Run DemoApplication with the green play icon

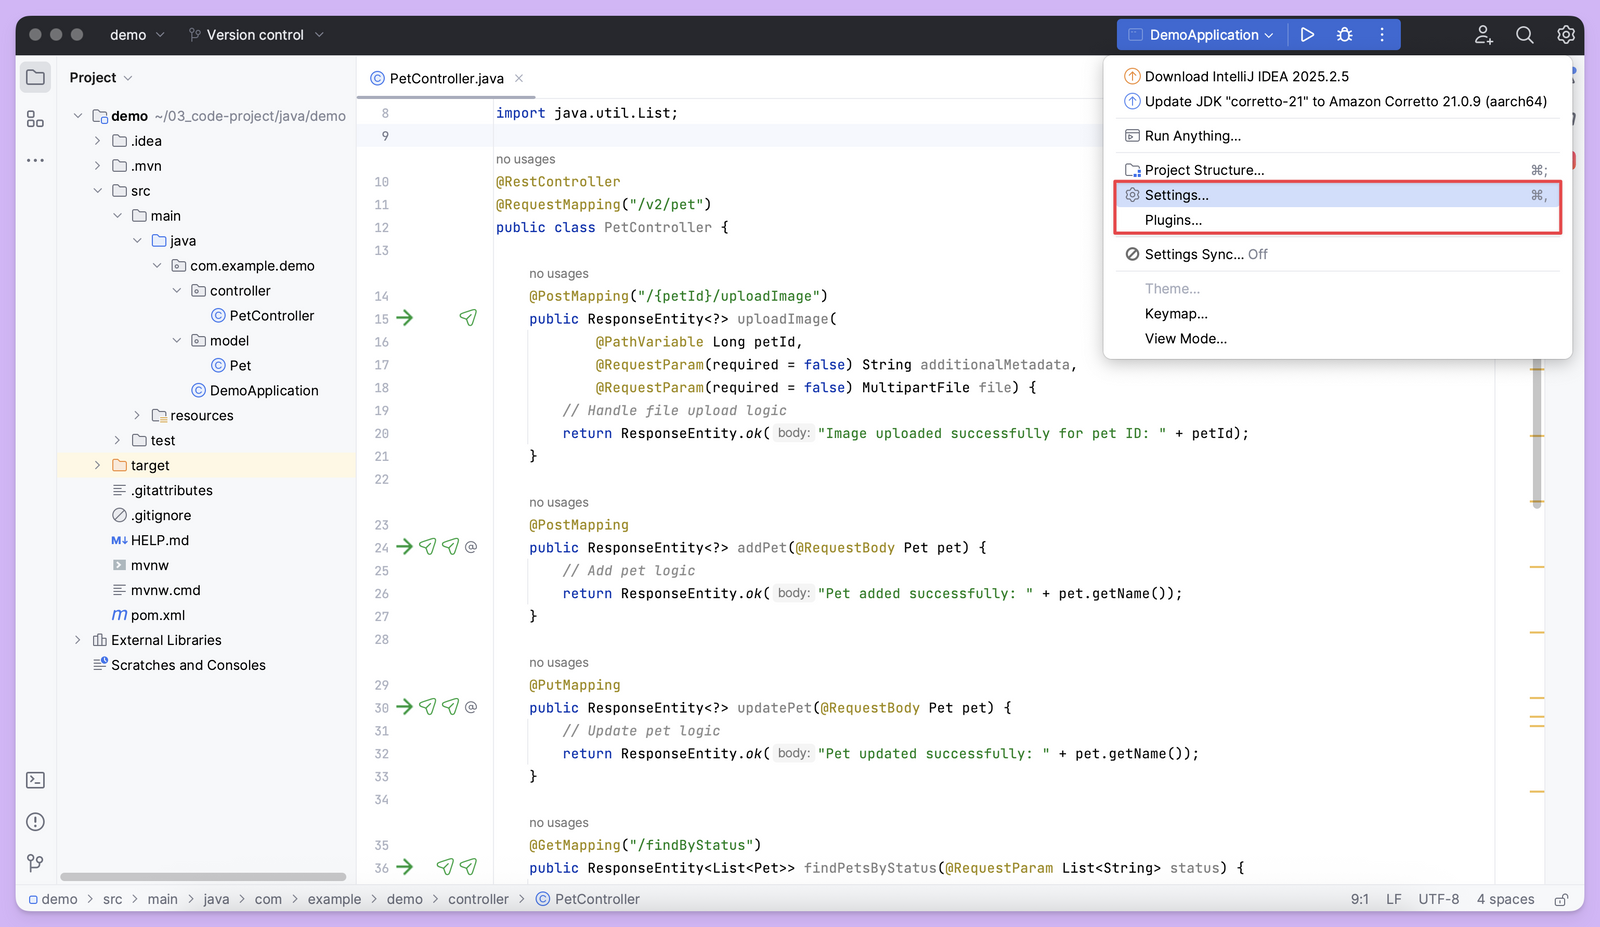pos(1308,34)
